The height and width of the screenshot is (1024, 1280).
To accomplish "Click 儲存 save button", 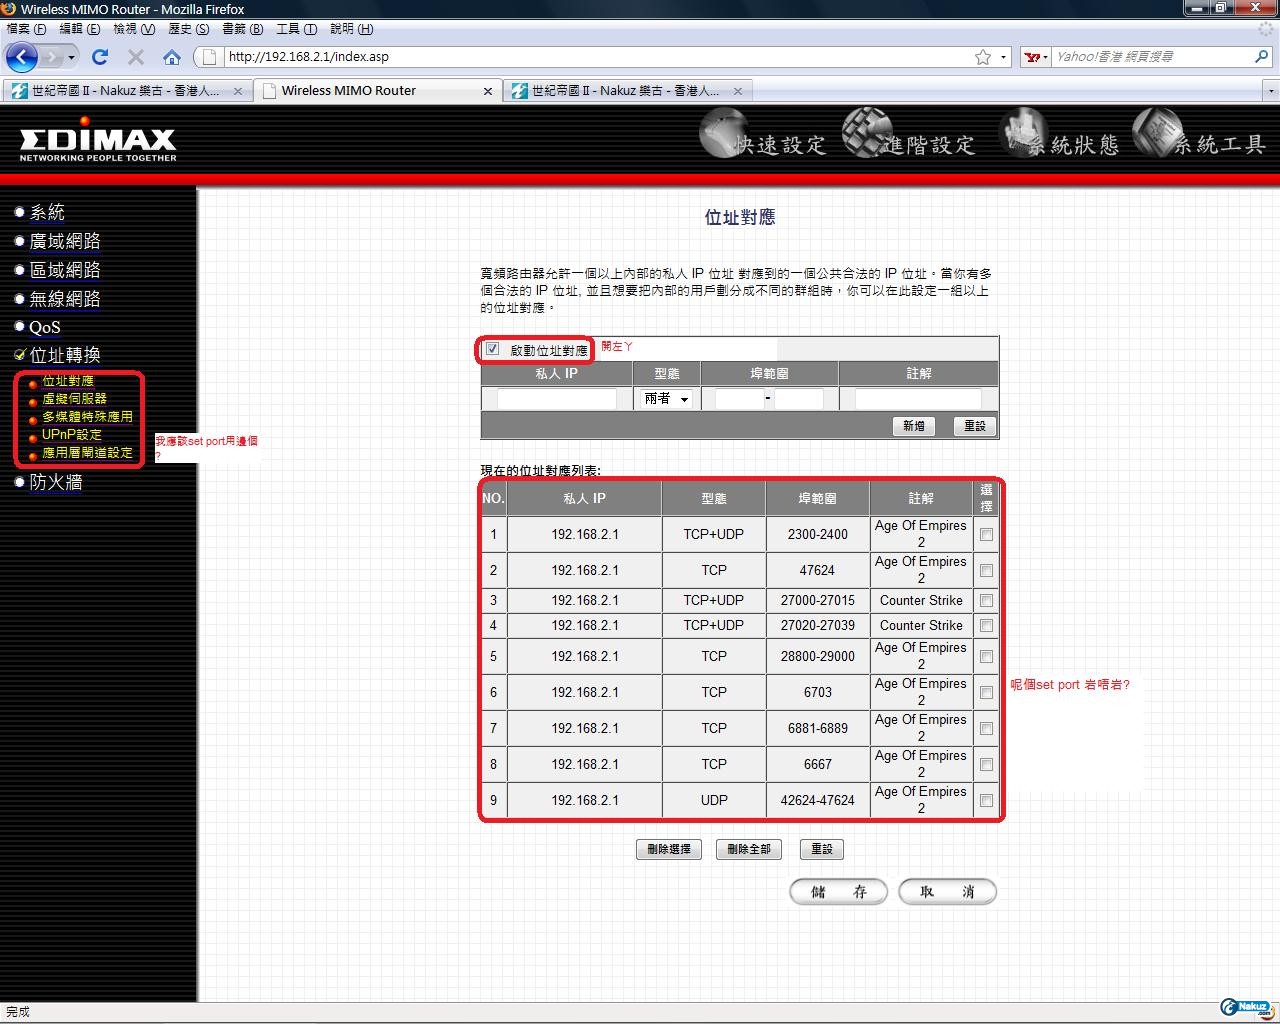I will pyautogui.click(x=838, y=892).
